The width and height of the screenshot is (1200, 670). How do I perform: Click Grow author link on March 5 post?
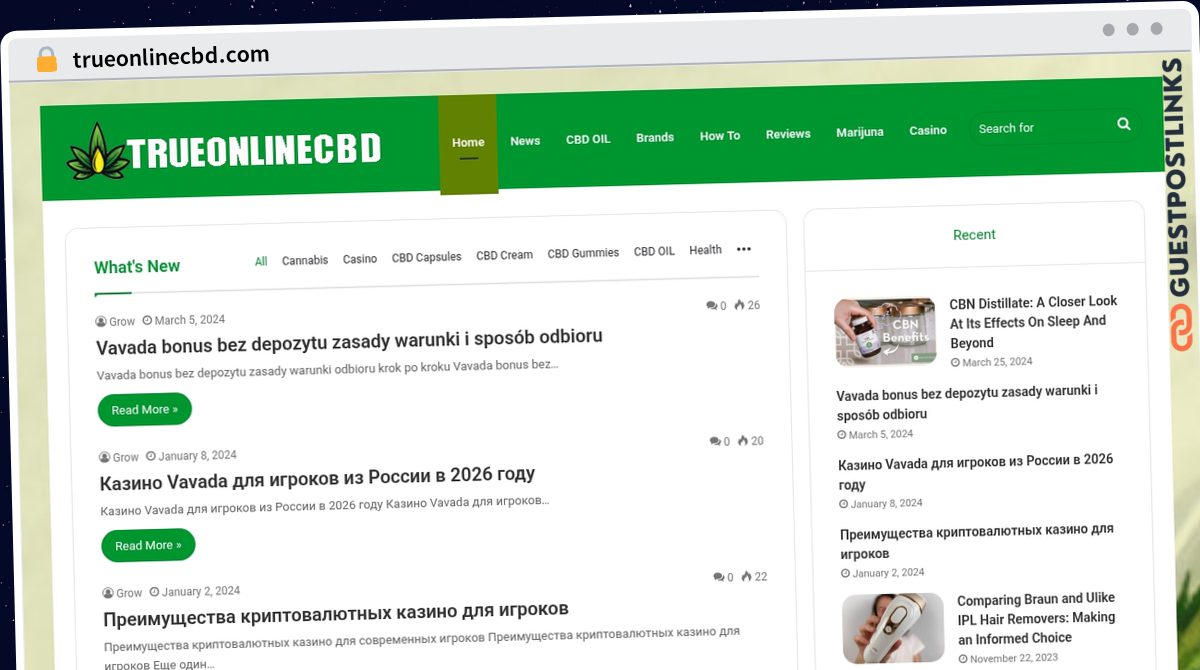122,322
